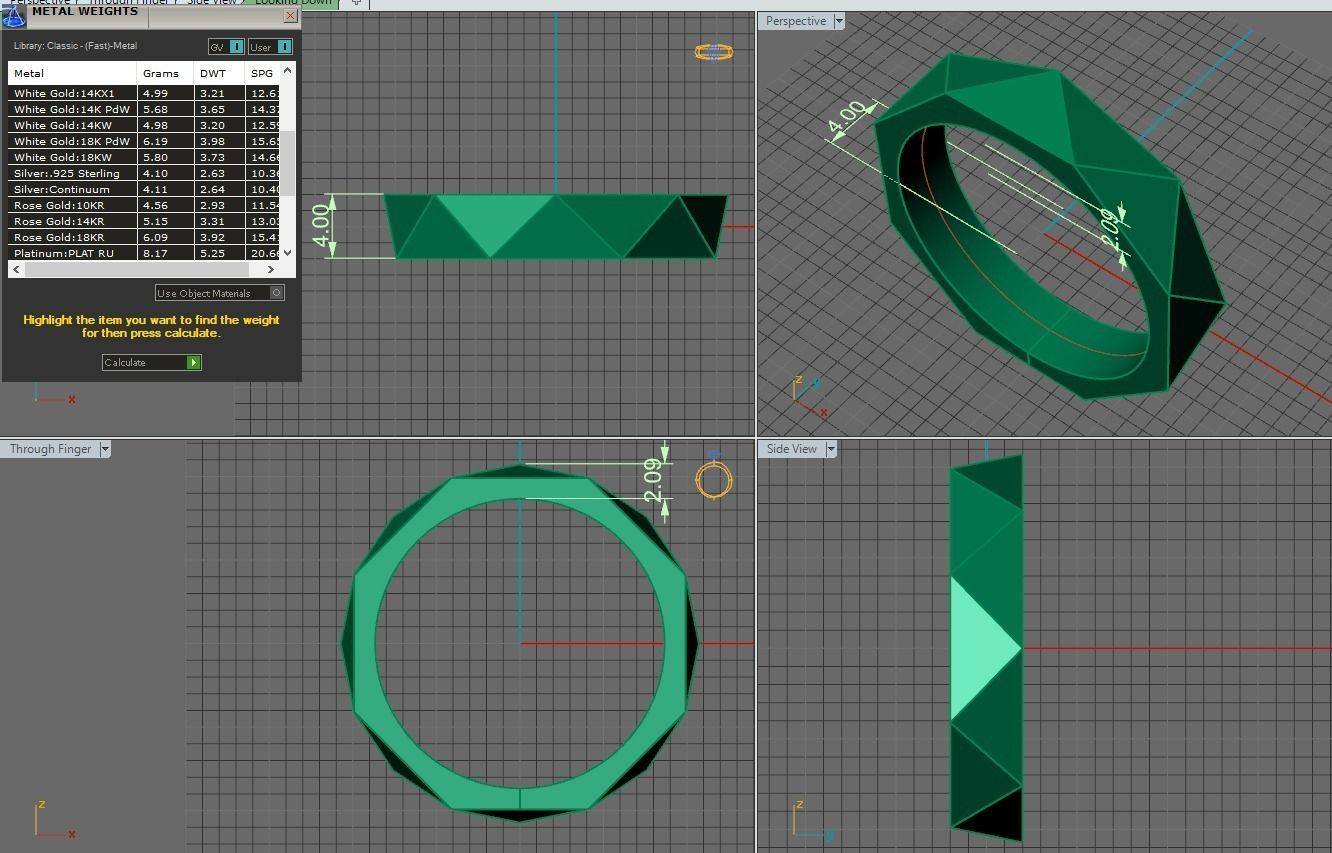
Task: Open the Side View viewport dropdown arrow
Action: (830, 449)
